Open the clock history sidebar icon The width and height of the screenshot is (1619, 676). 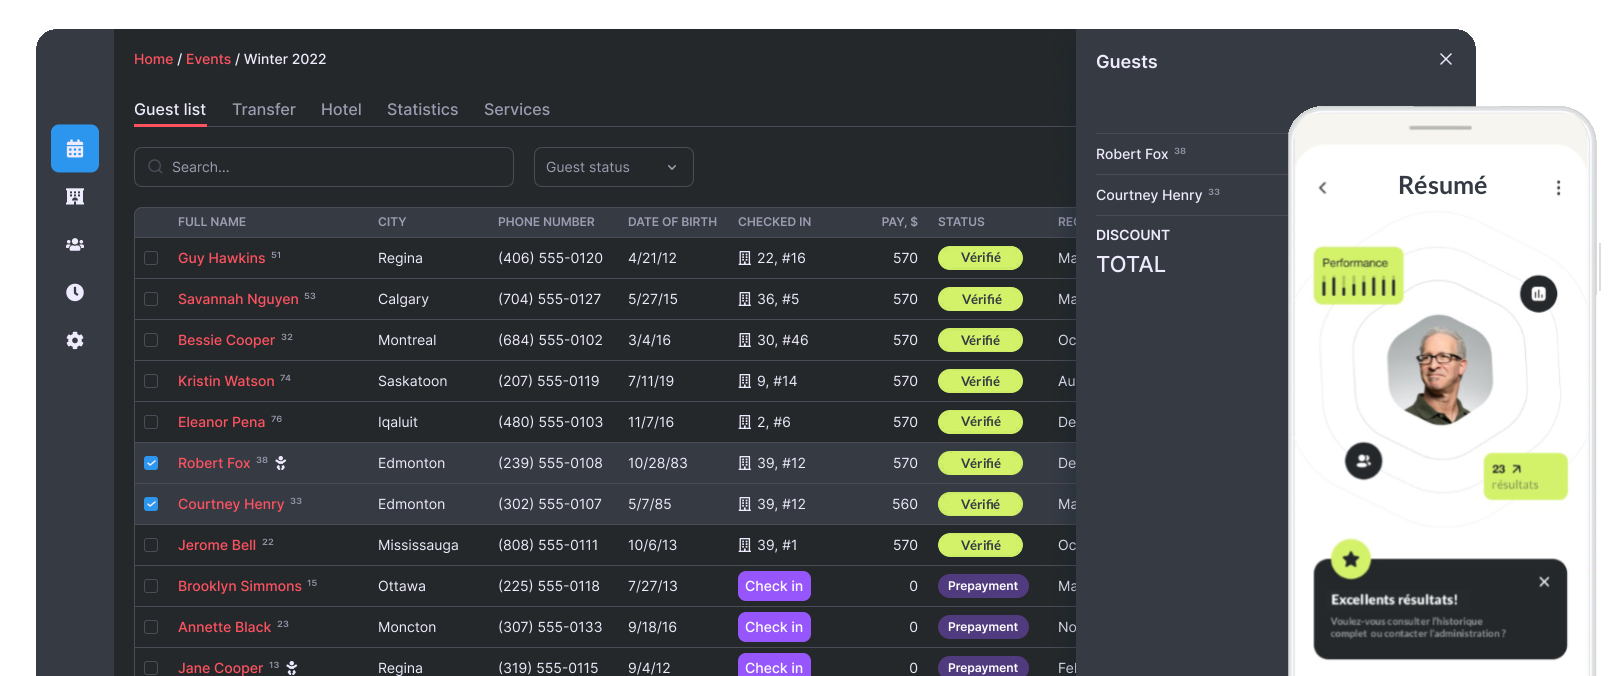[x=75, y=292]
